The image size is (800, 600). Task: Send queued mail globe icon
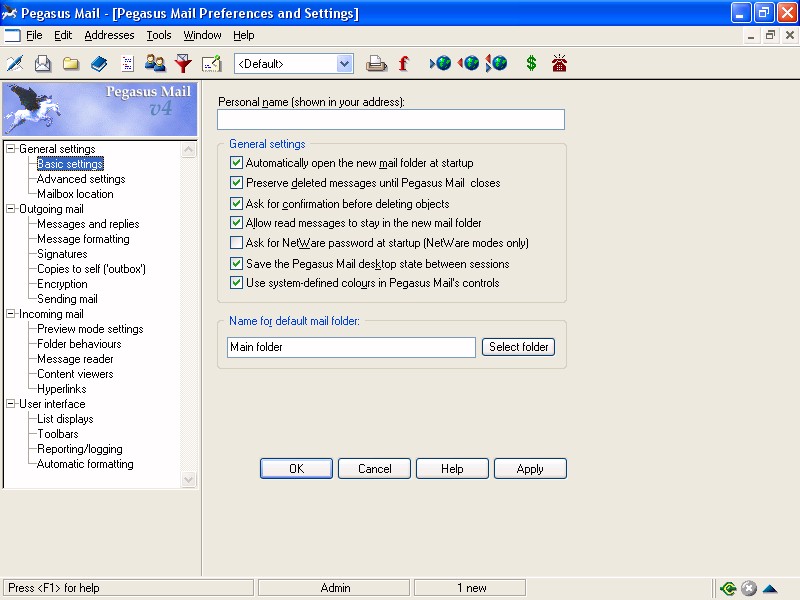coord(468,63)
